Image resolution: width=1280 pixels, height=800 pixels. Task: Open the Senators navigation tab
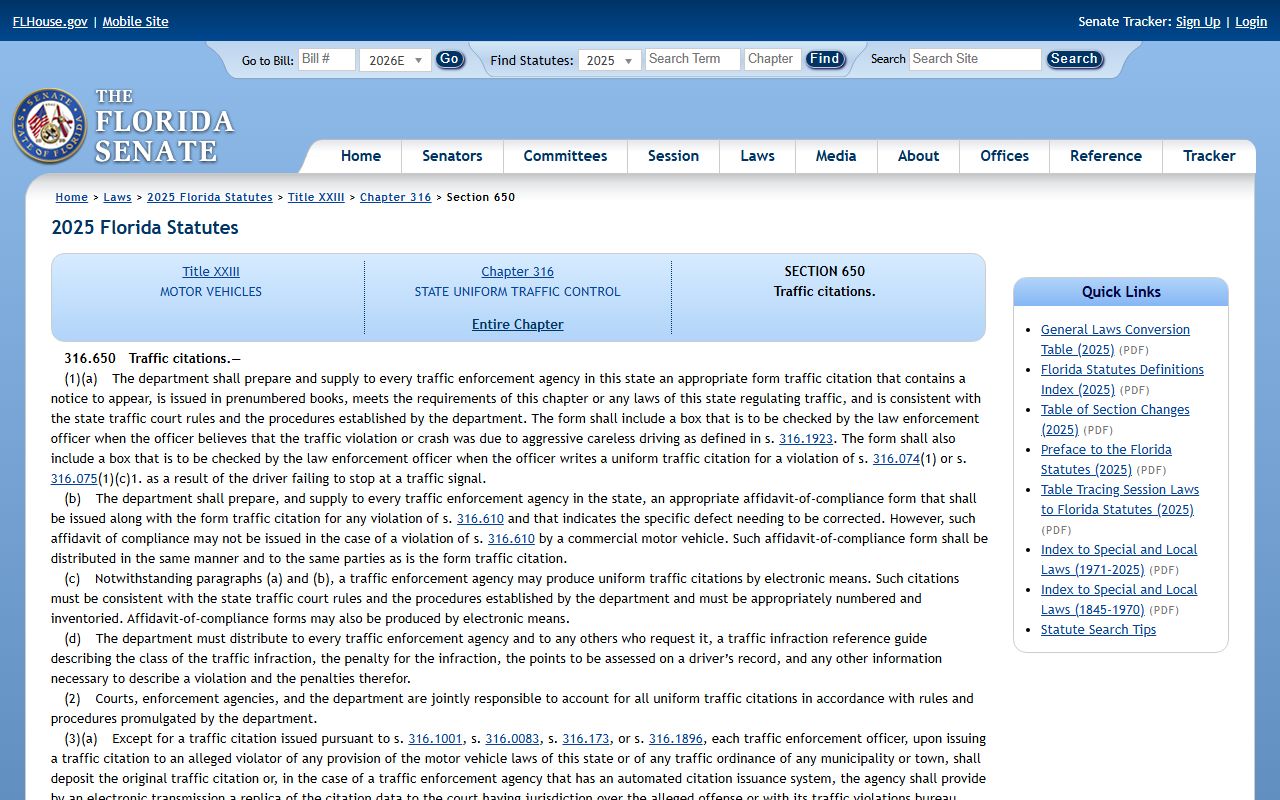452,156
